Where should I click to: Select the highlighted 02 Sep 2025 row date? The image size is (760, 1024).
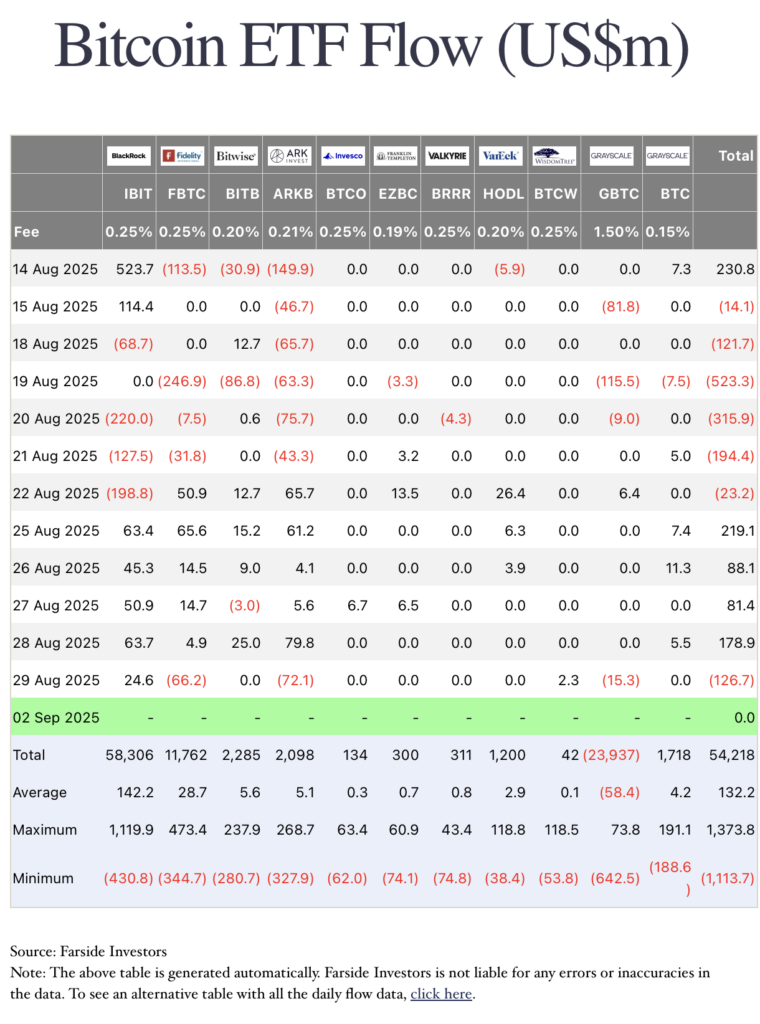point(56,718)
